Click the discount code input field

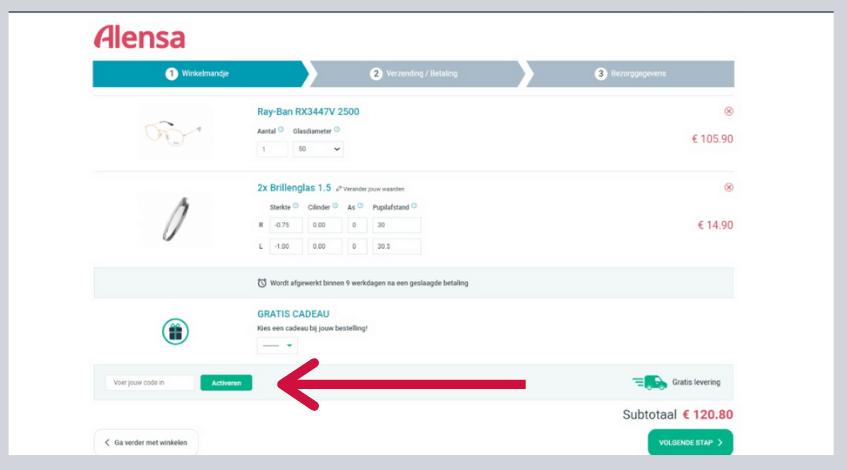(x=149, y=382)
